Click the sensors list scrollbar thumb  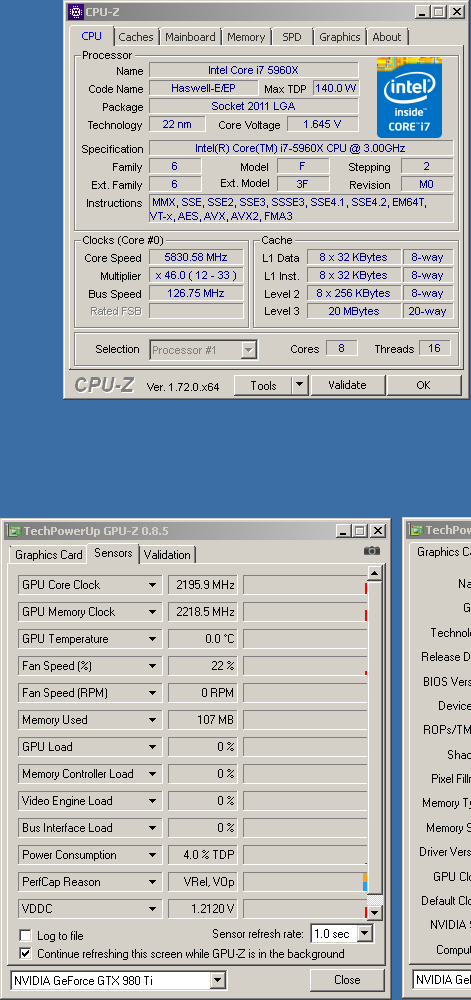click(375, 737)
